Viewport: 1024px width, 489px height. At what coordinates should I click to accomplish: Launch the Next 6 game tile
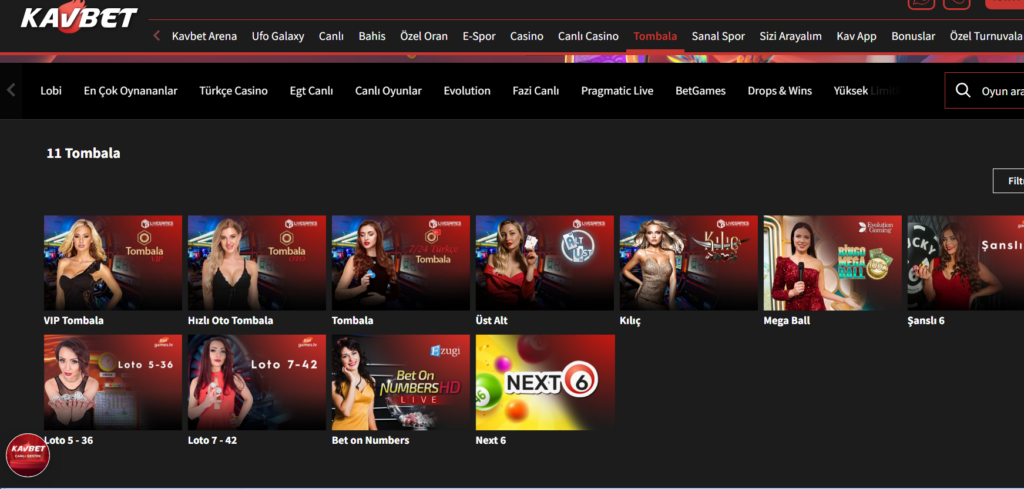click(544, 383)
